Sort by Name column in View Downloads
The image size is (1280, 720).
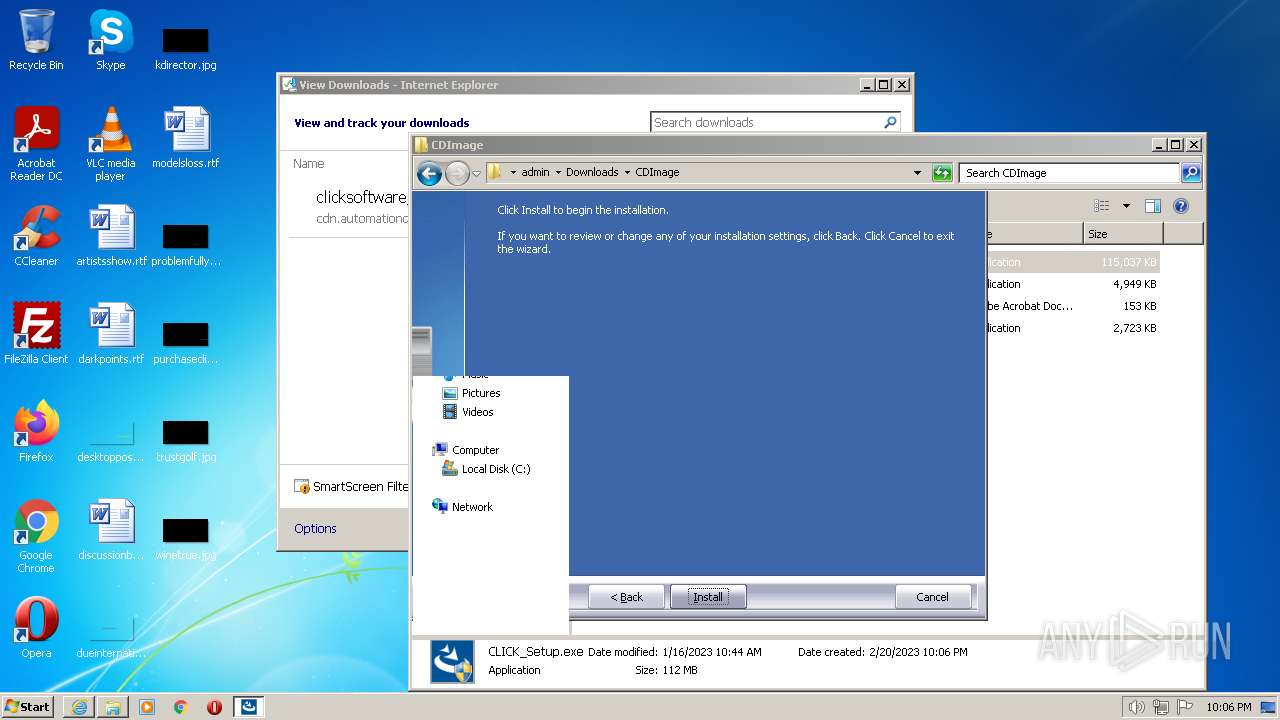[x=309, y=163]
